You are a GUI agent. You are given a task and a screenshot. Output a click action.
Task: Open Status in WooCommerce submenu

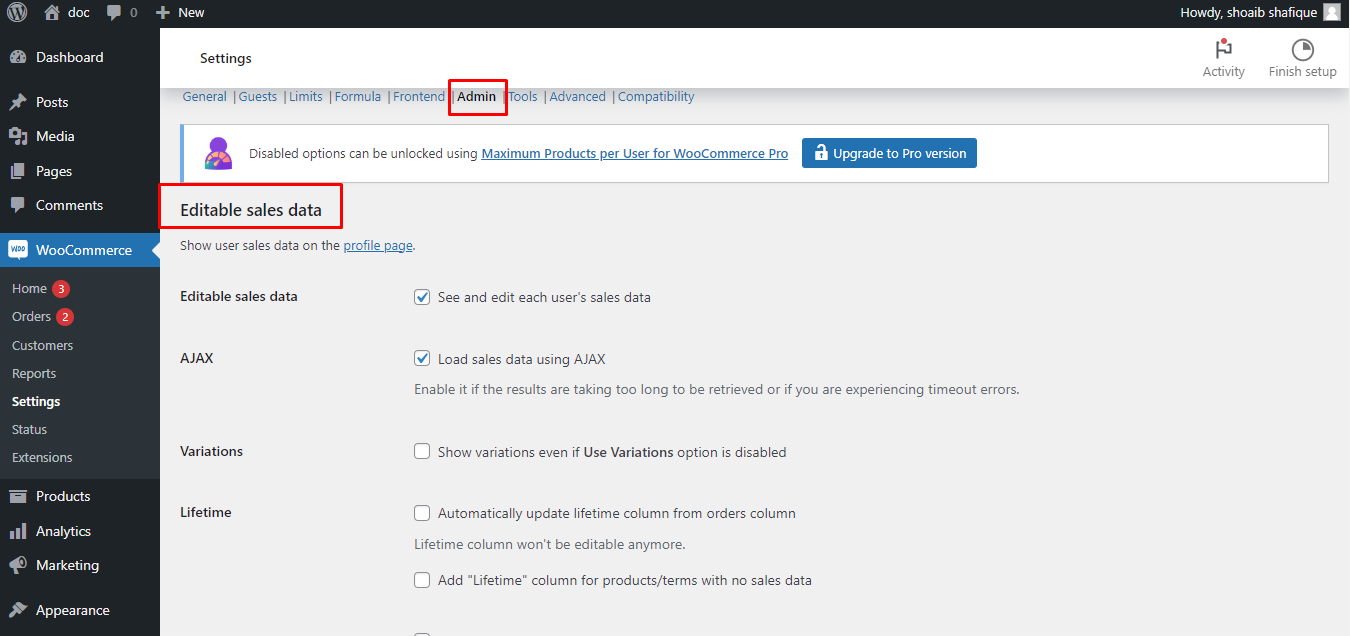pos(29,429)
